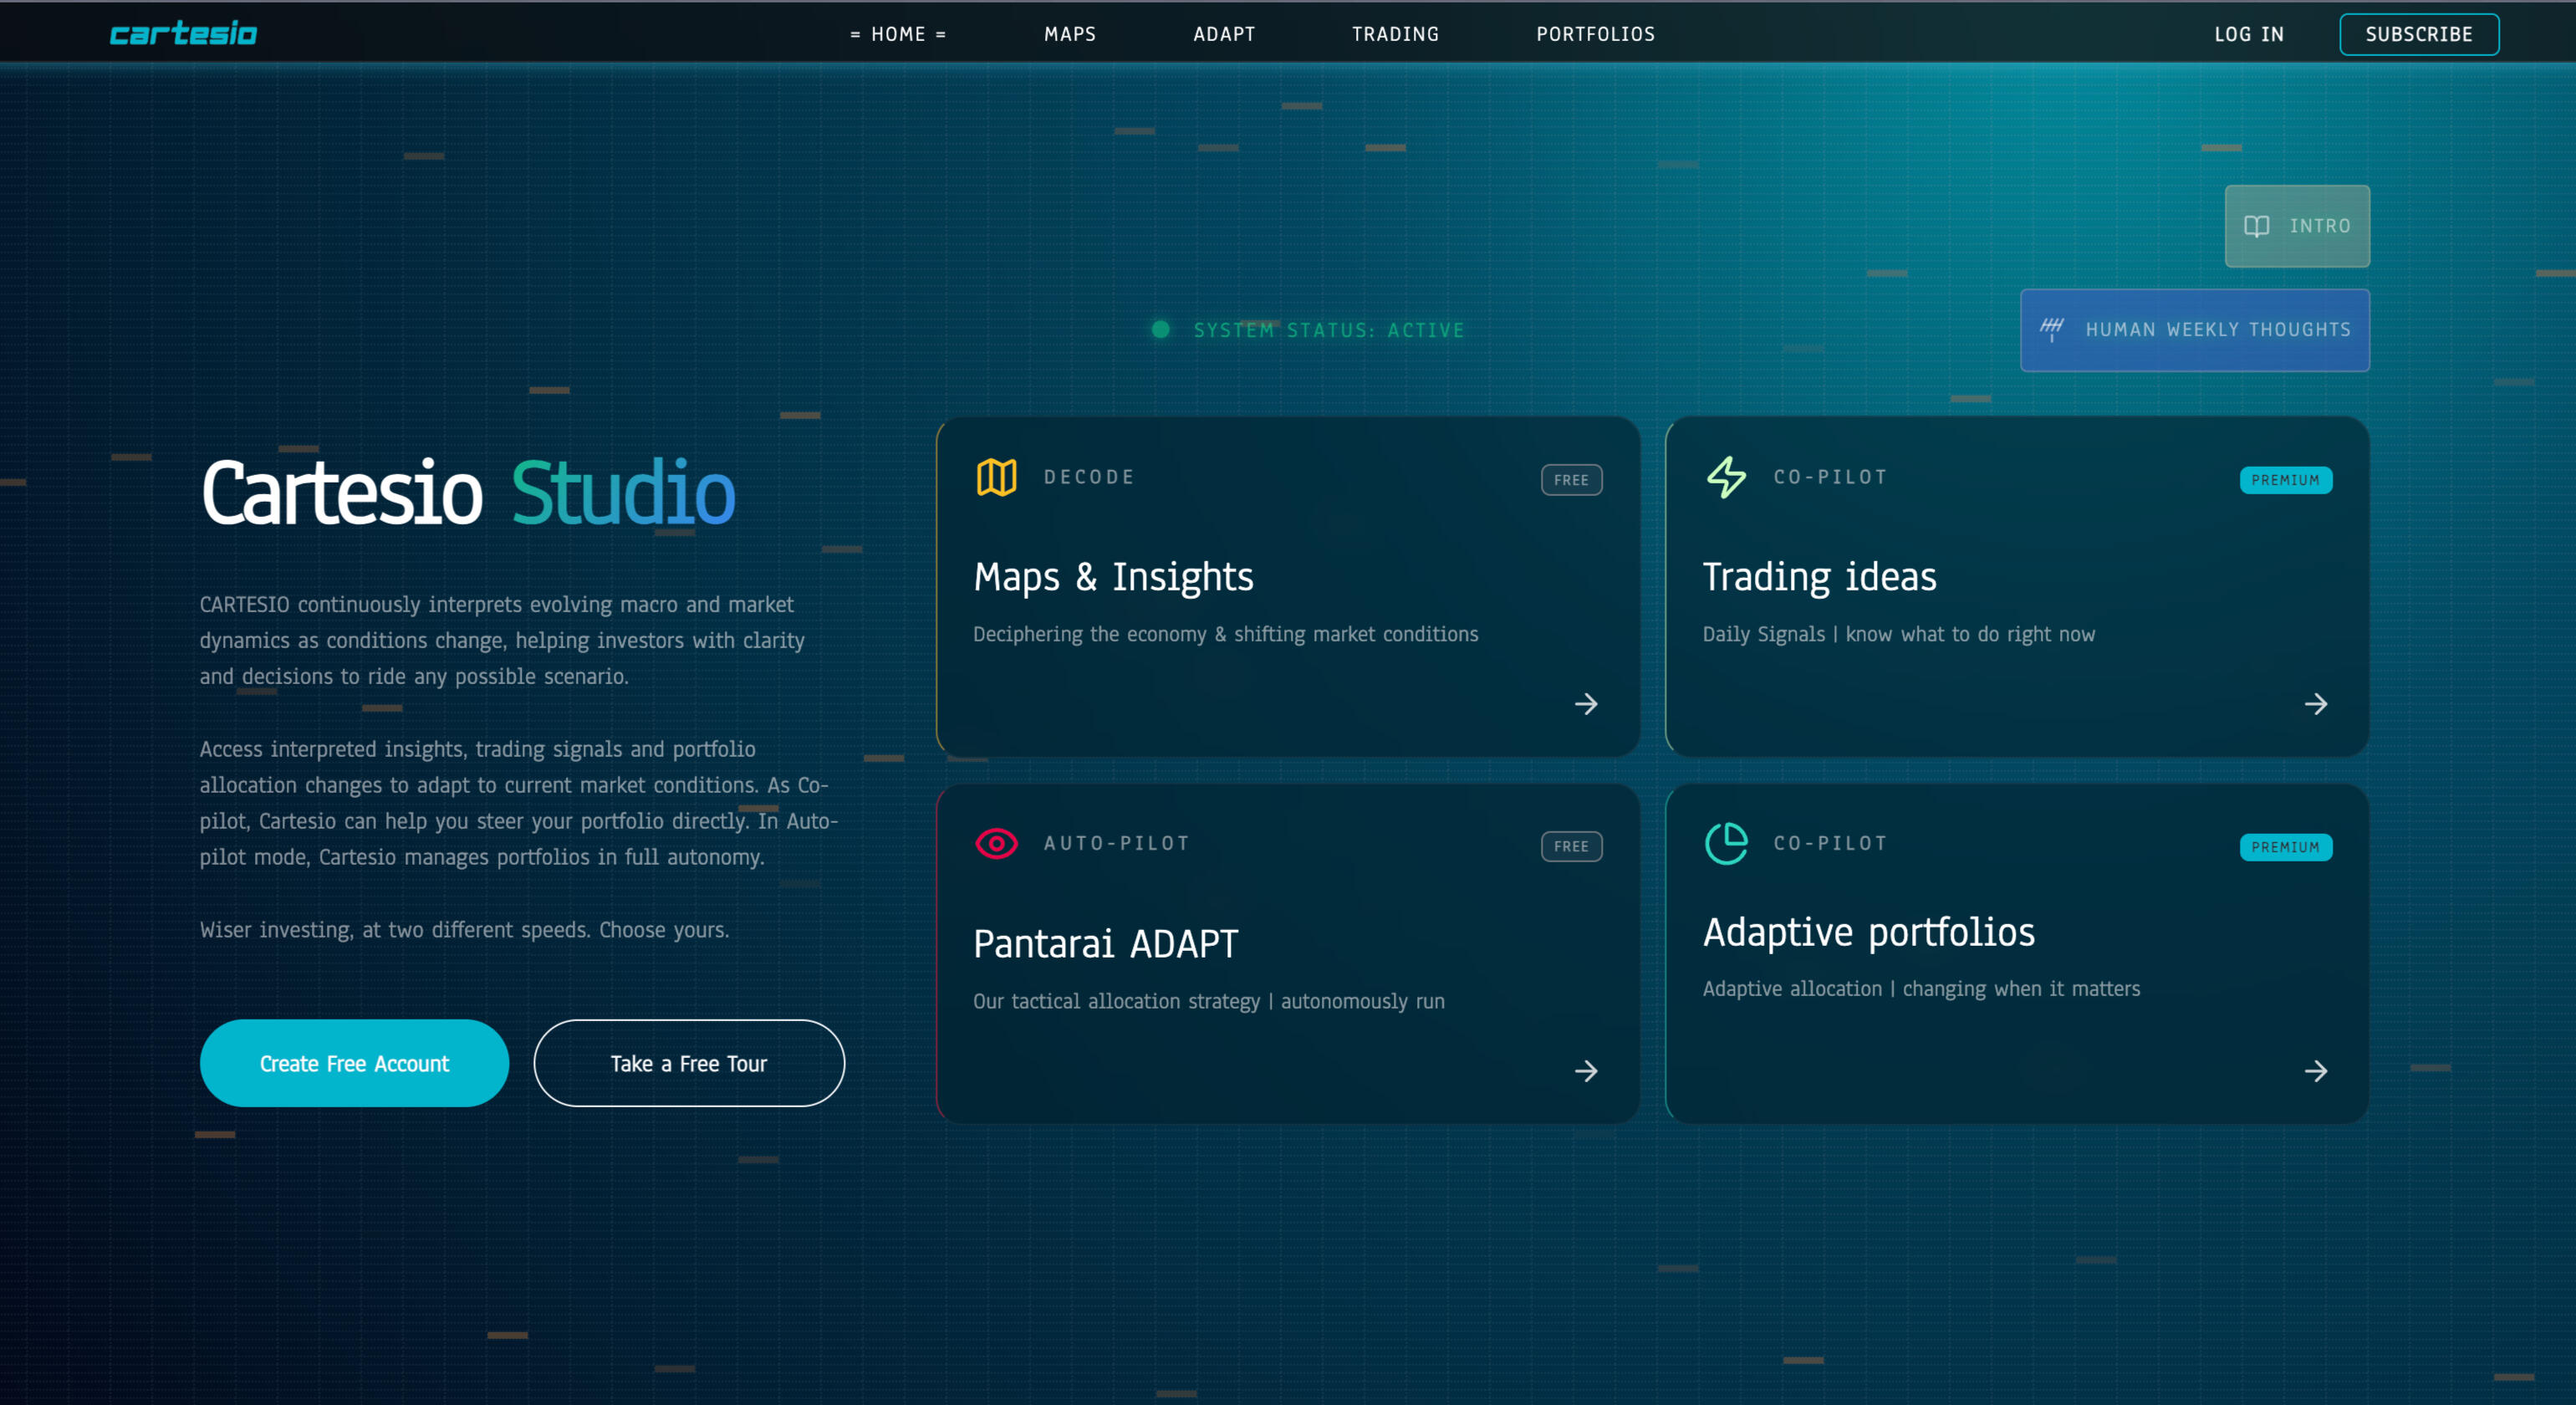Open the Intro button

coord(2297,226)
